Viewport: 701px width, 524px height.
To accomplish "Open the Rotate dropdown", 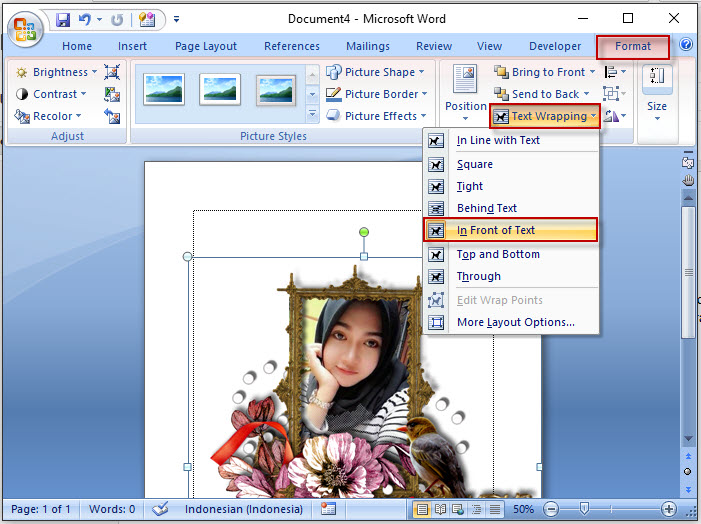I will point(615,116).
